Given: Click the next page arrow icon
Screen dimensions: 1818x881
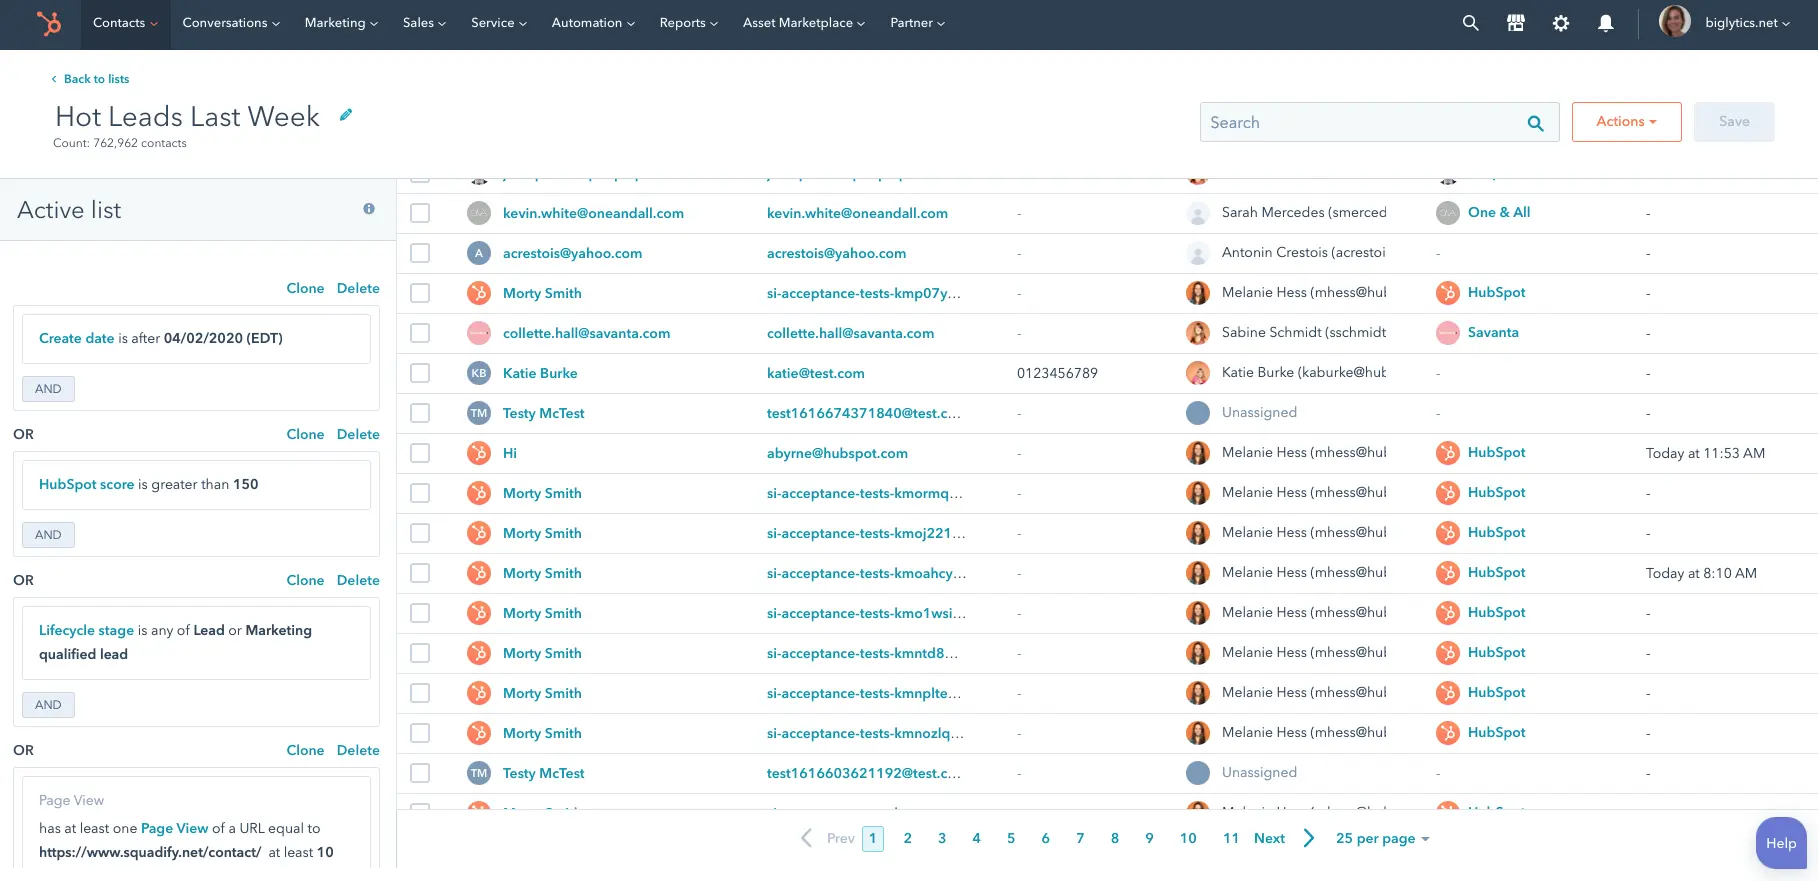Looking at the screenshot, I should (x=1309, y=838).
